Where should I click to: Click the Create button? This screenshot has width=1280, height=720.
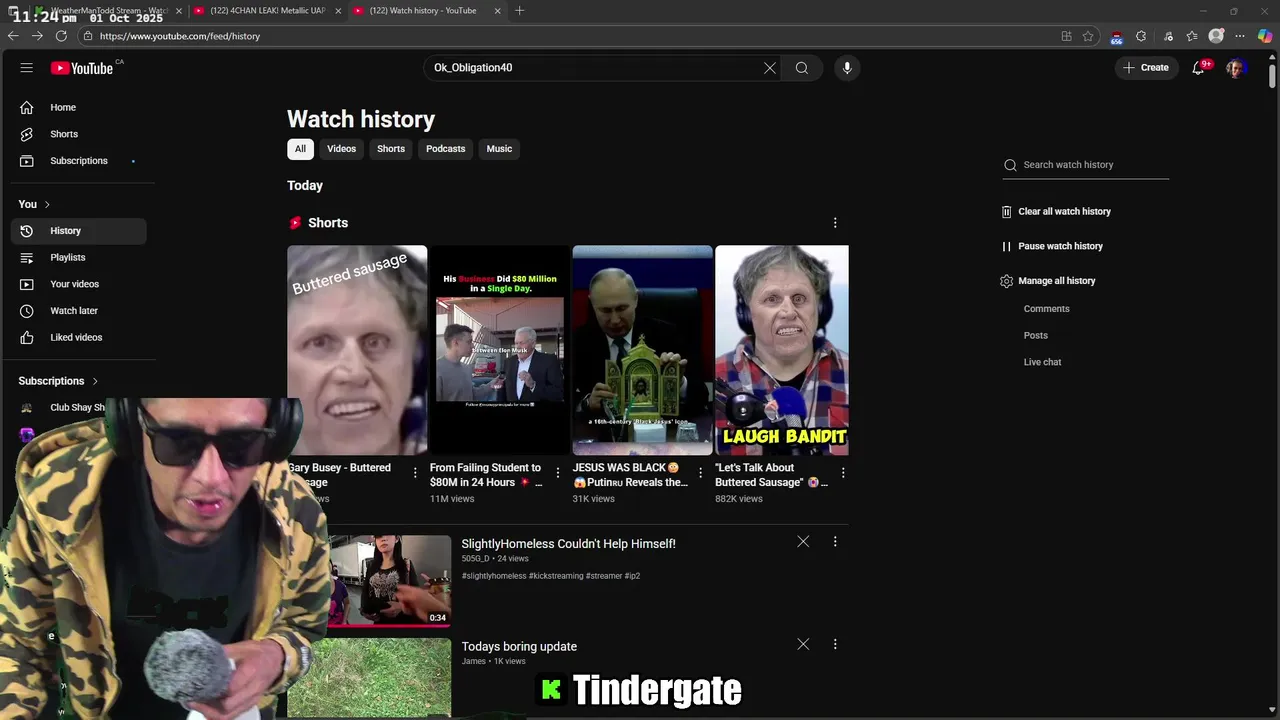pyautogui.click(x=1146, y=68)
